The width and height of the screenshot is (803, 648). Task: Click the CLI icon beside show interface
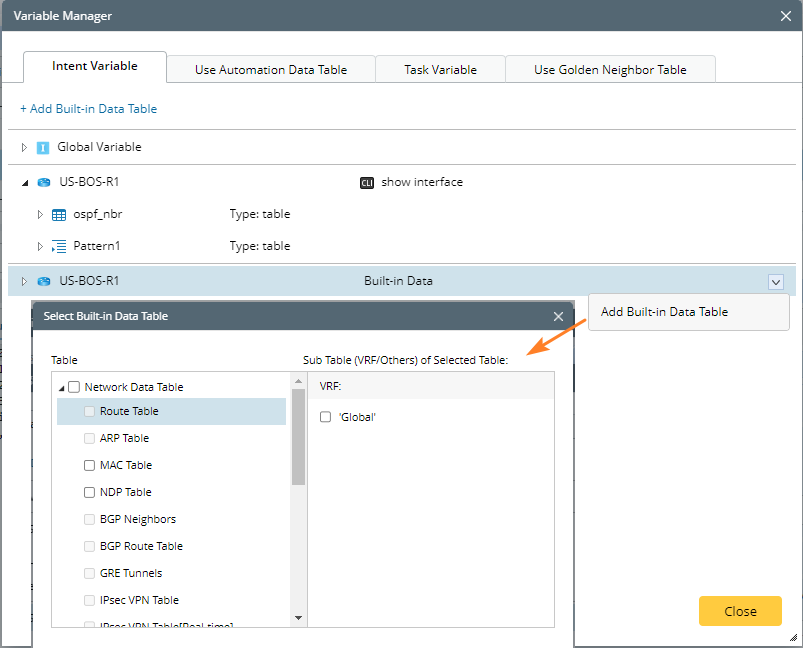367,183
